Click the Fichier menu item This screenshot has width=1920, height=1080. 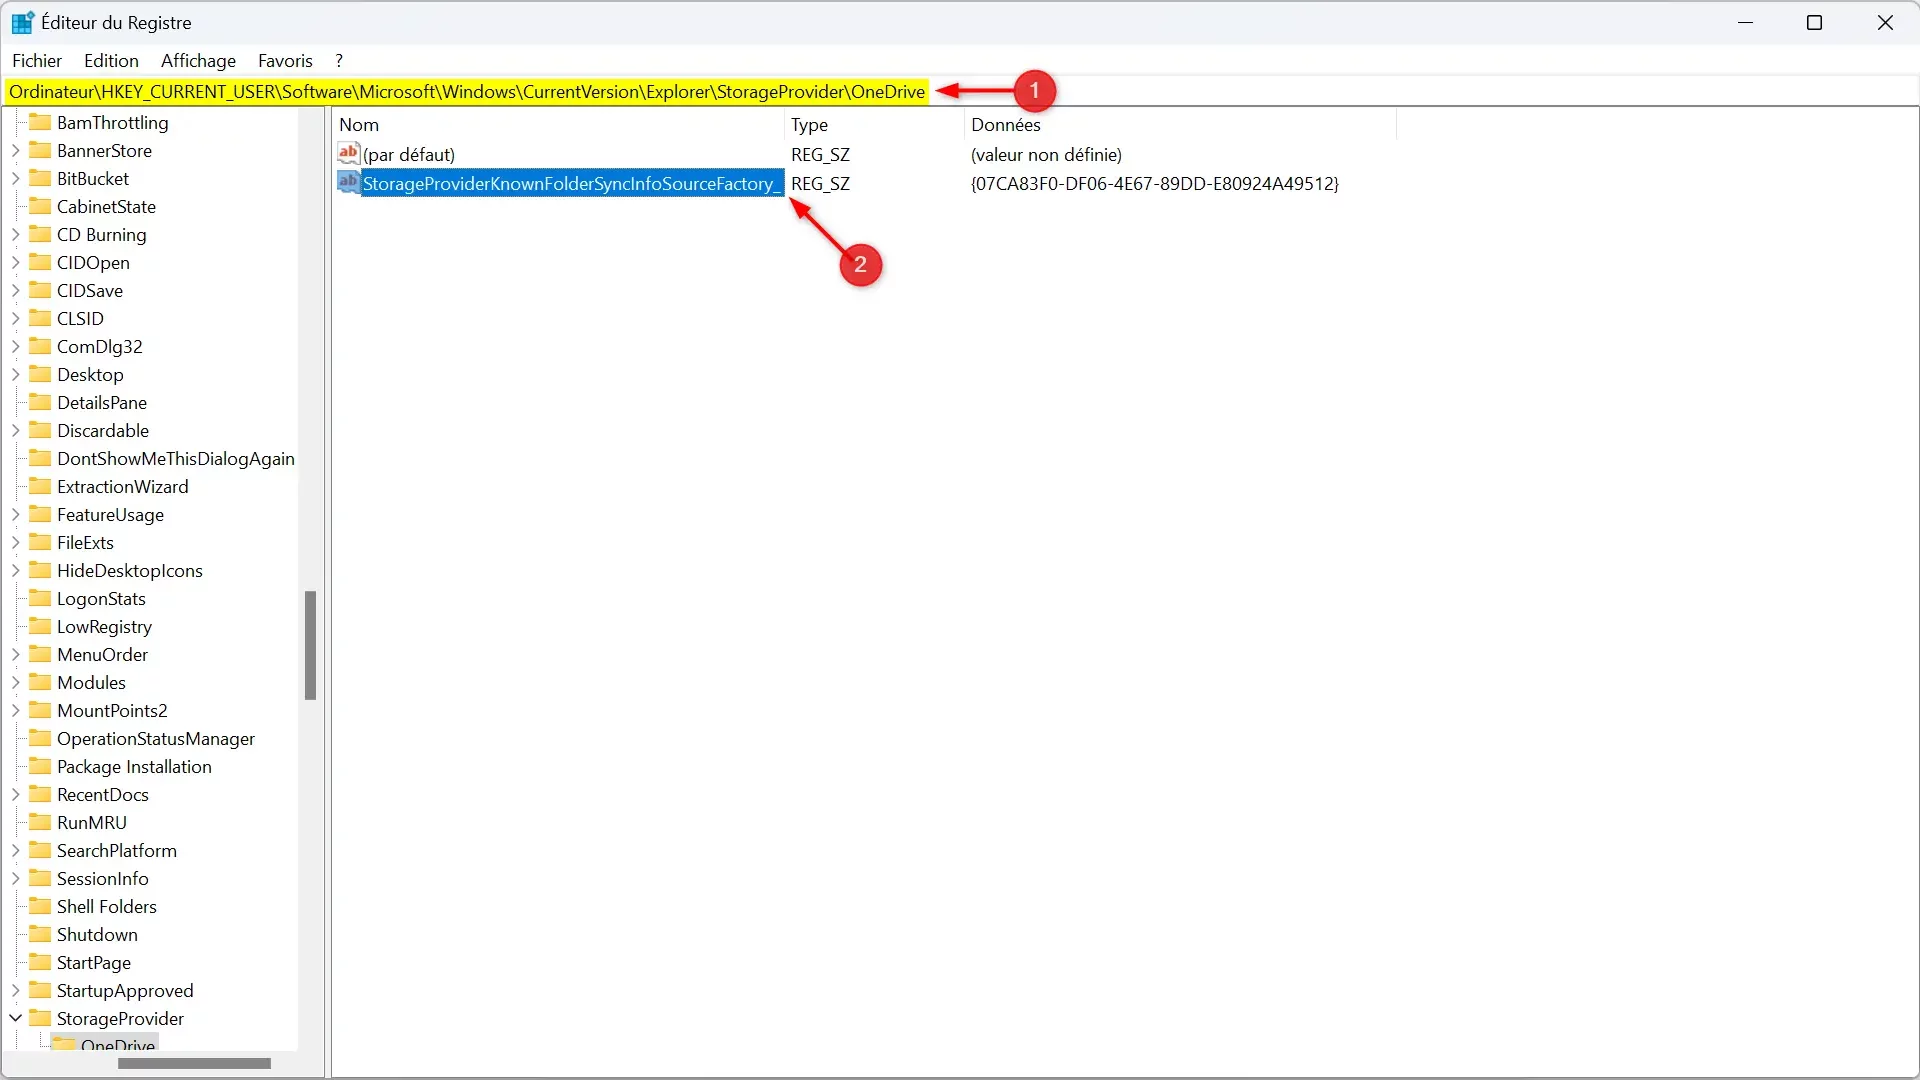click(37, 61)
